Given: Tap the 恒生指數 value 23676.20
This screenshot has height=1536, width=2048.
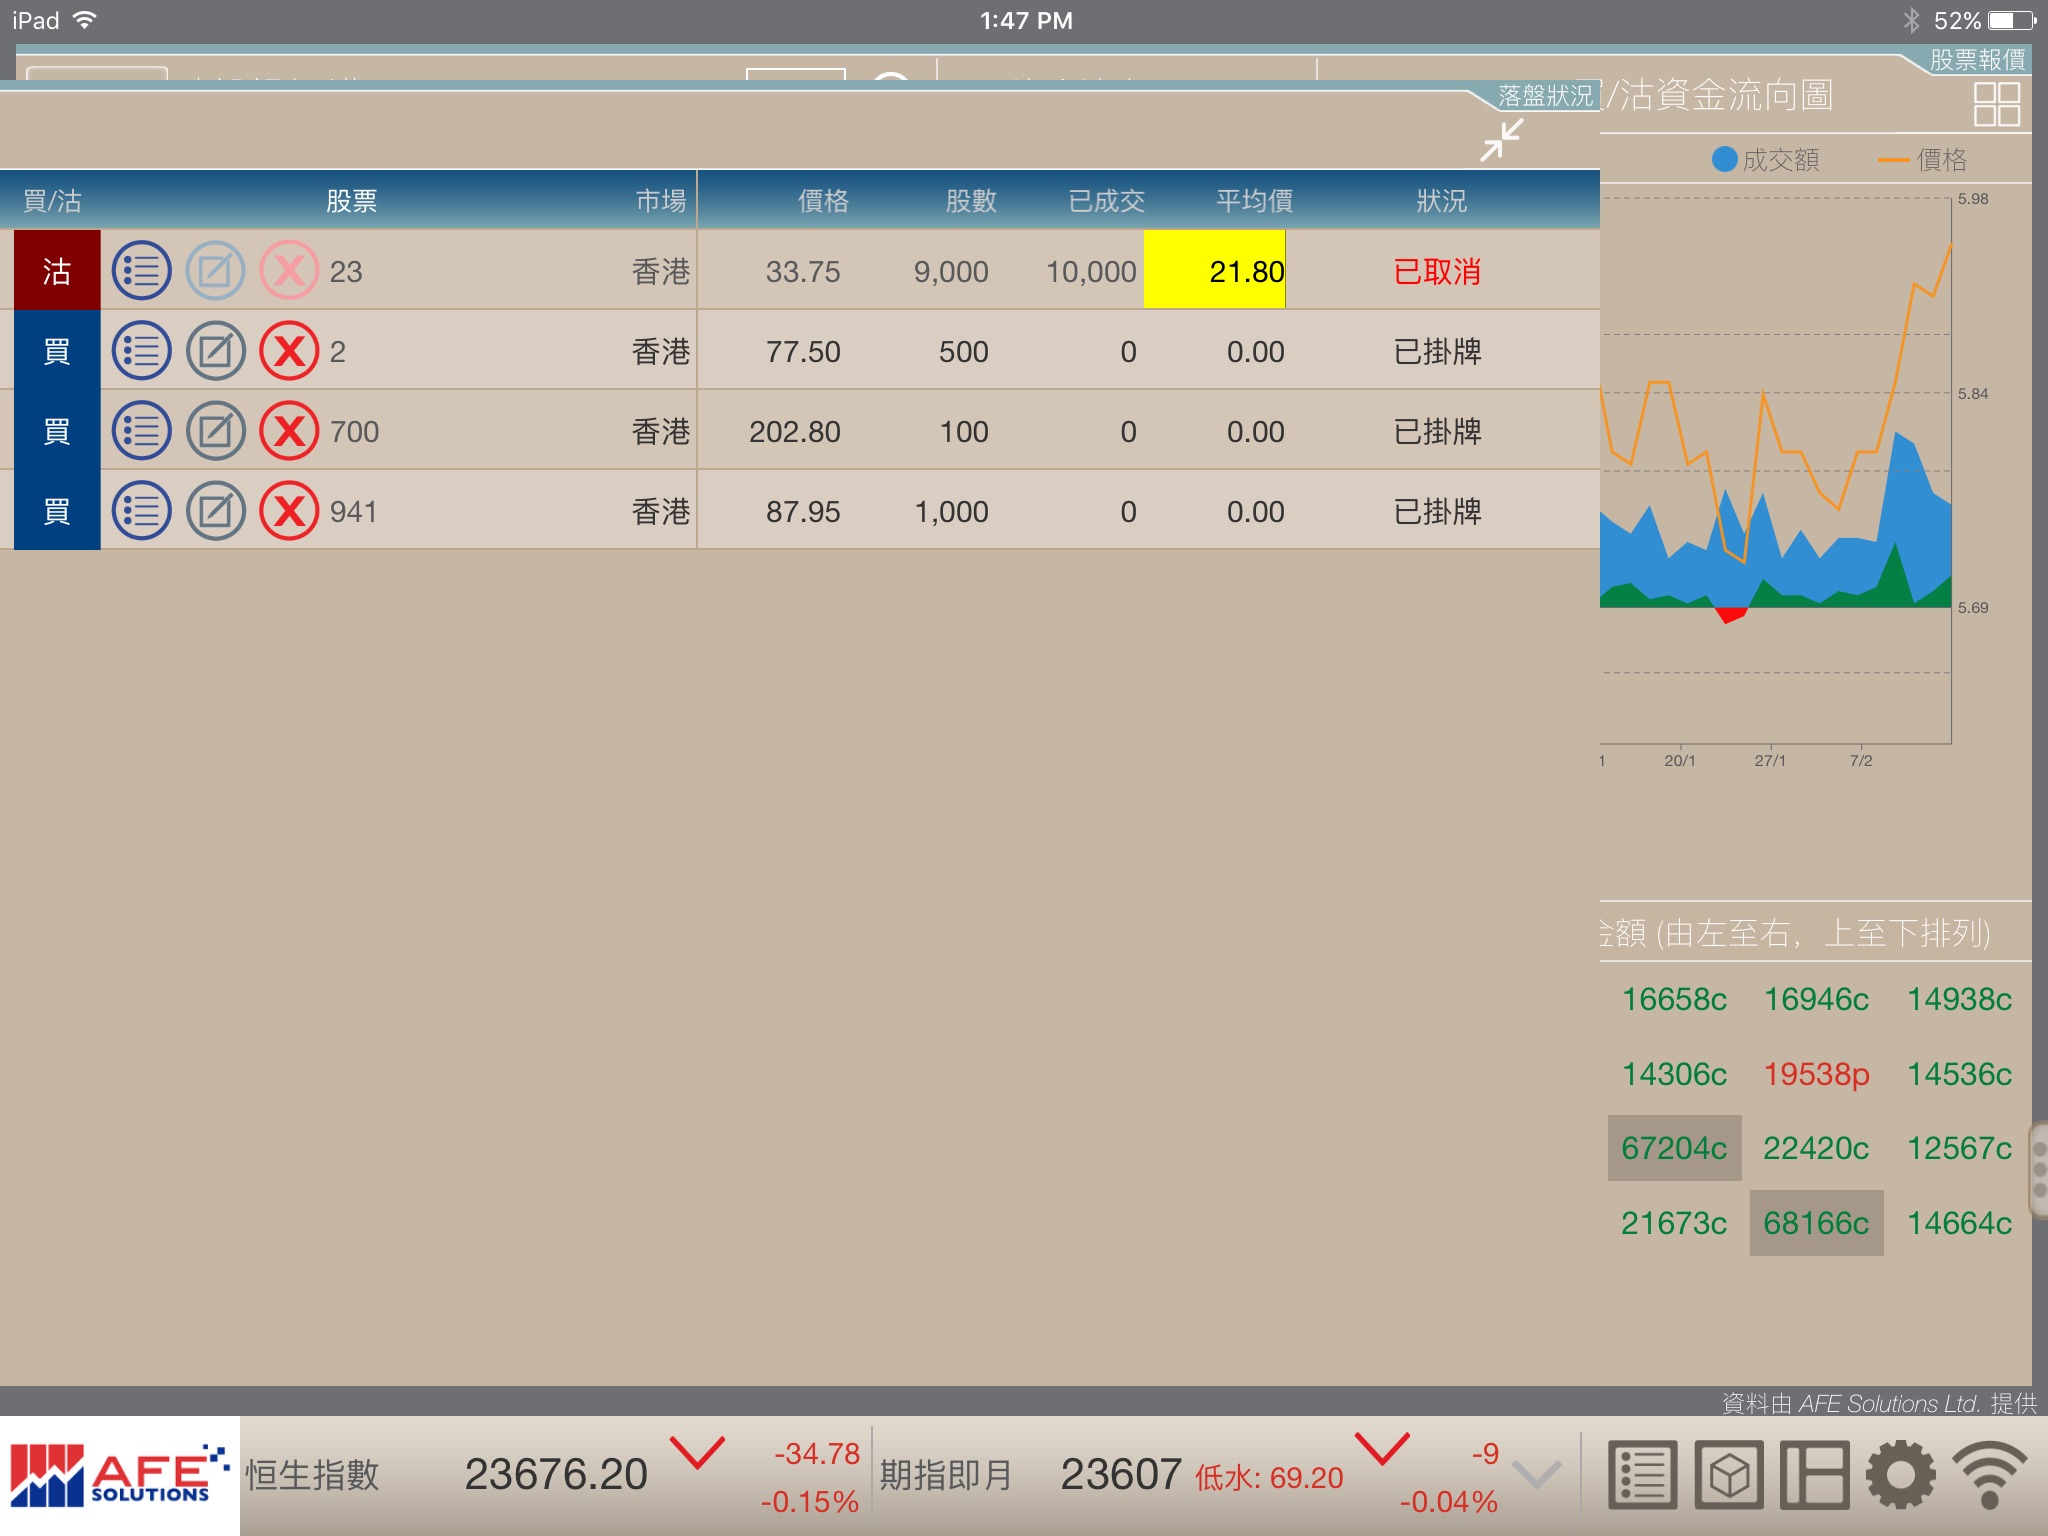Looking at the screenshot, I should [x=556, y=1475].
